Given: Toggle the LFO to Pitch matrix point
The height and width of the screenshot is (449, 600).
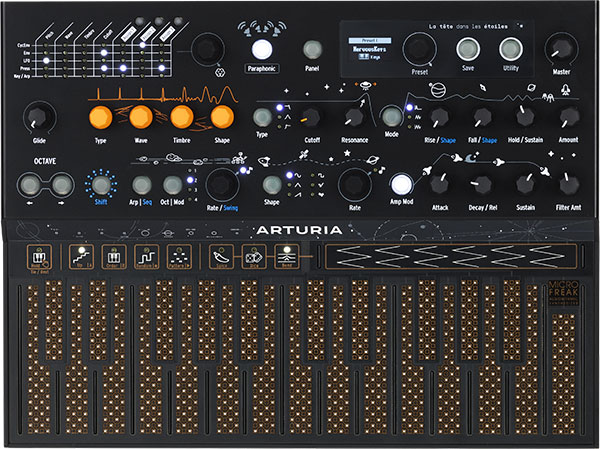Looking at the screenshot, I should pyautogui.click(x=46, y=60).
